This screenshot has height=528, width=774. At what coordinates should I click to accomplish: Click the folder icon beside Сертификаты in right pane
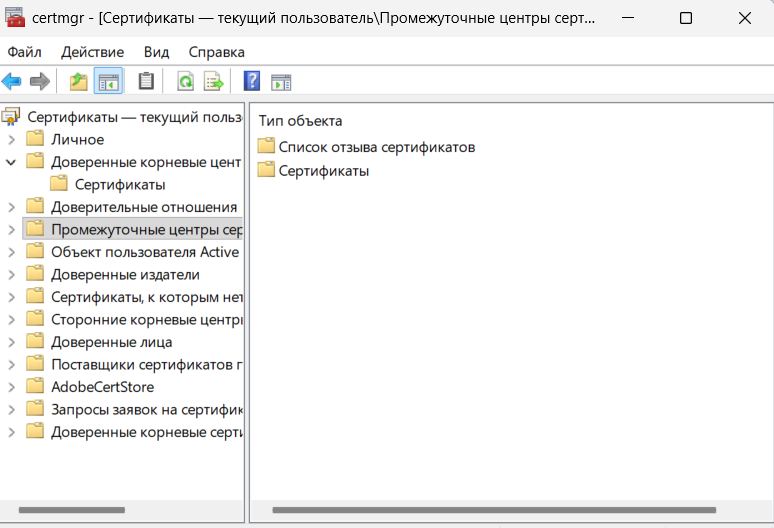pos(266,169)
